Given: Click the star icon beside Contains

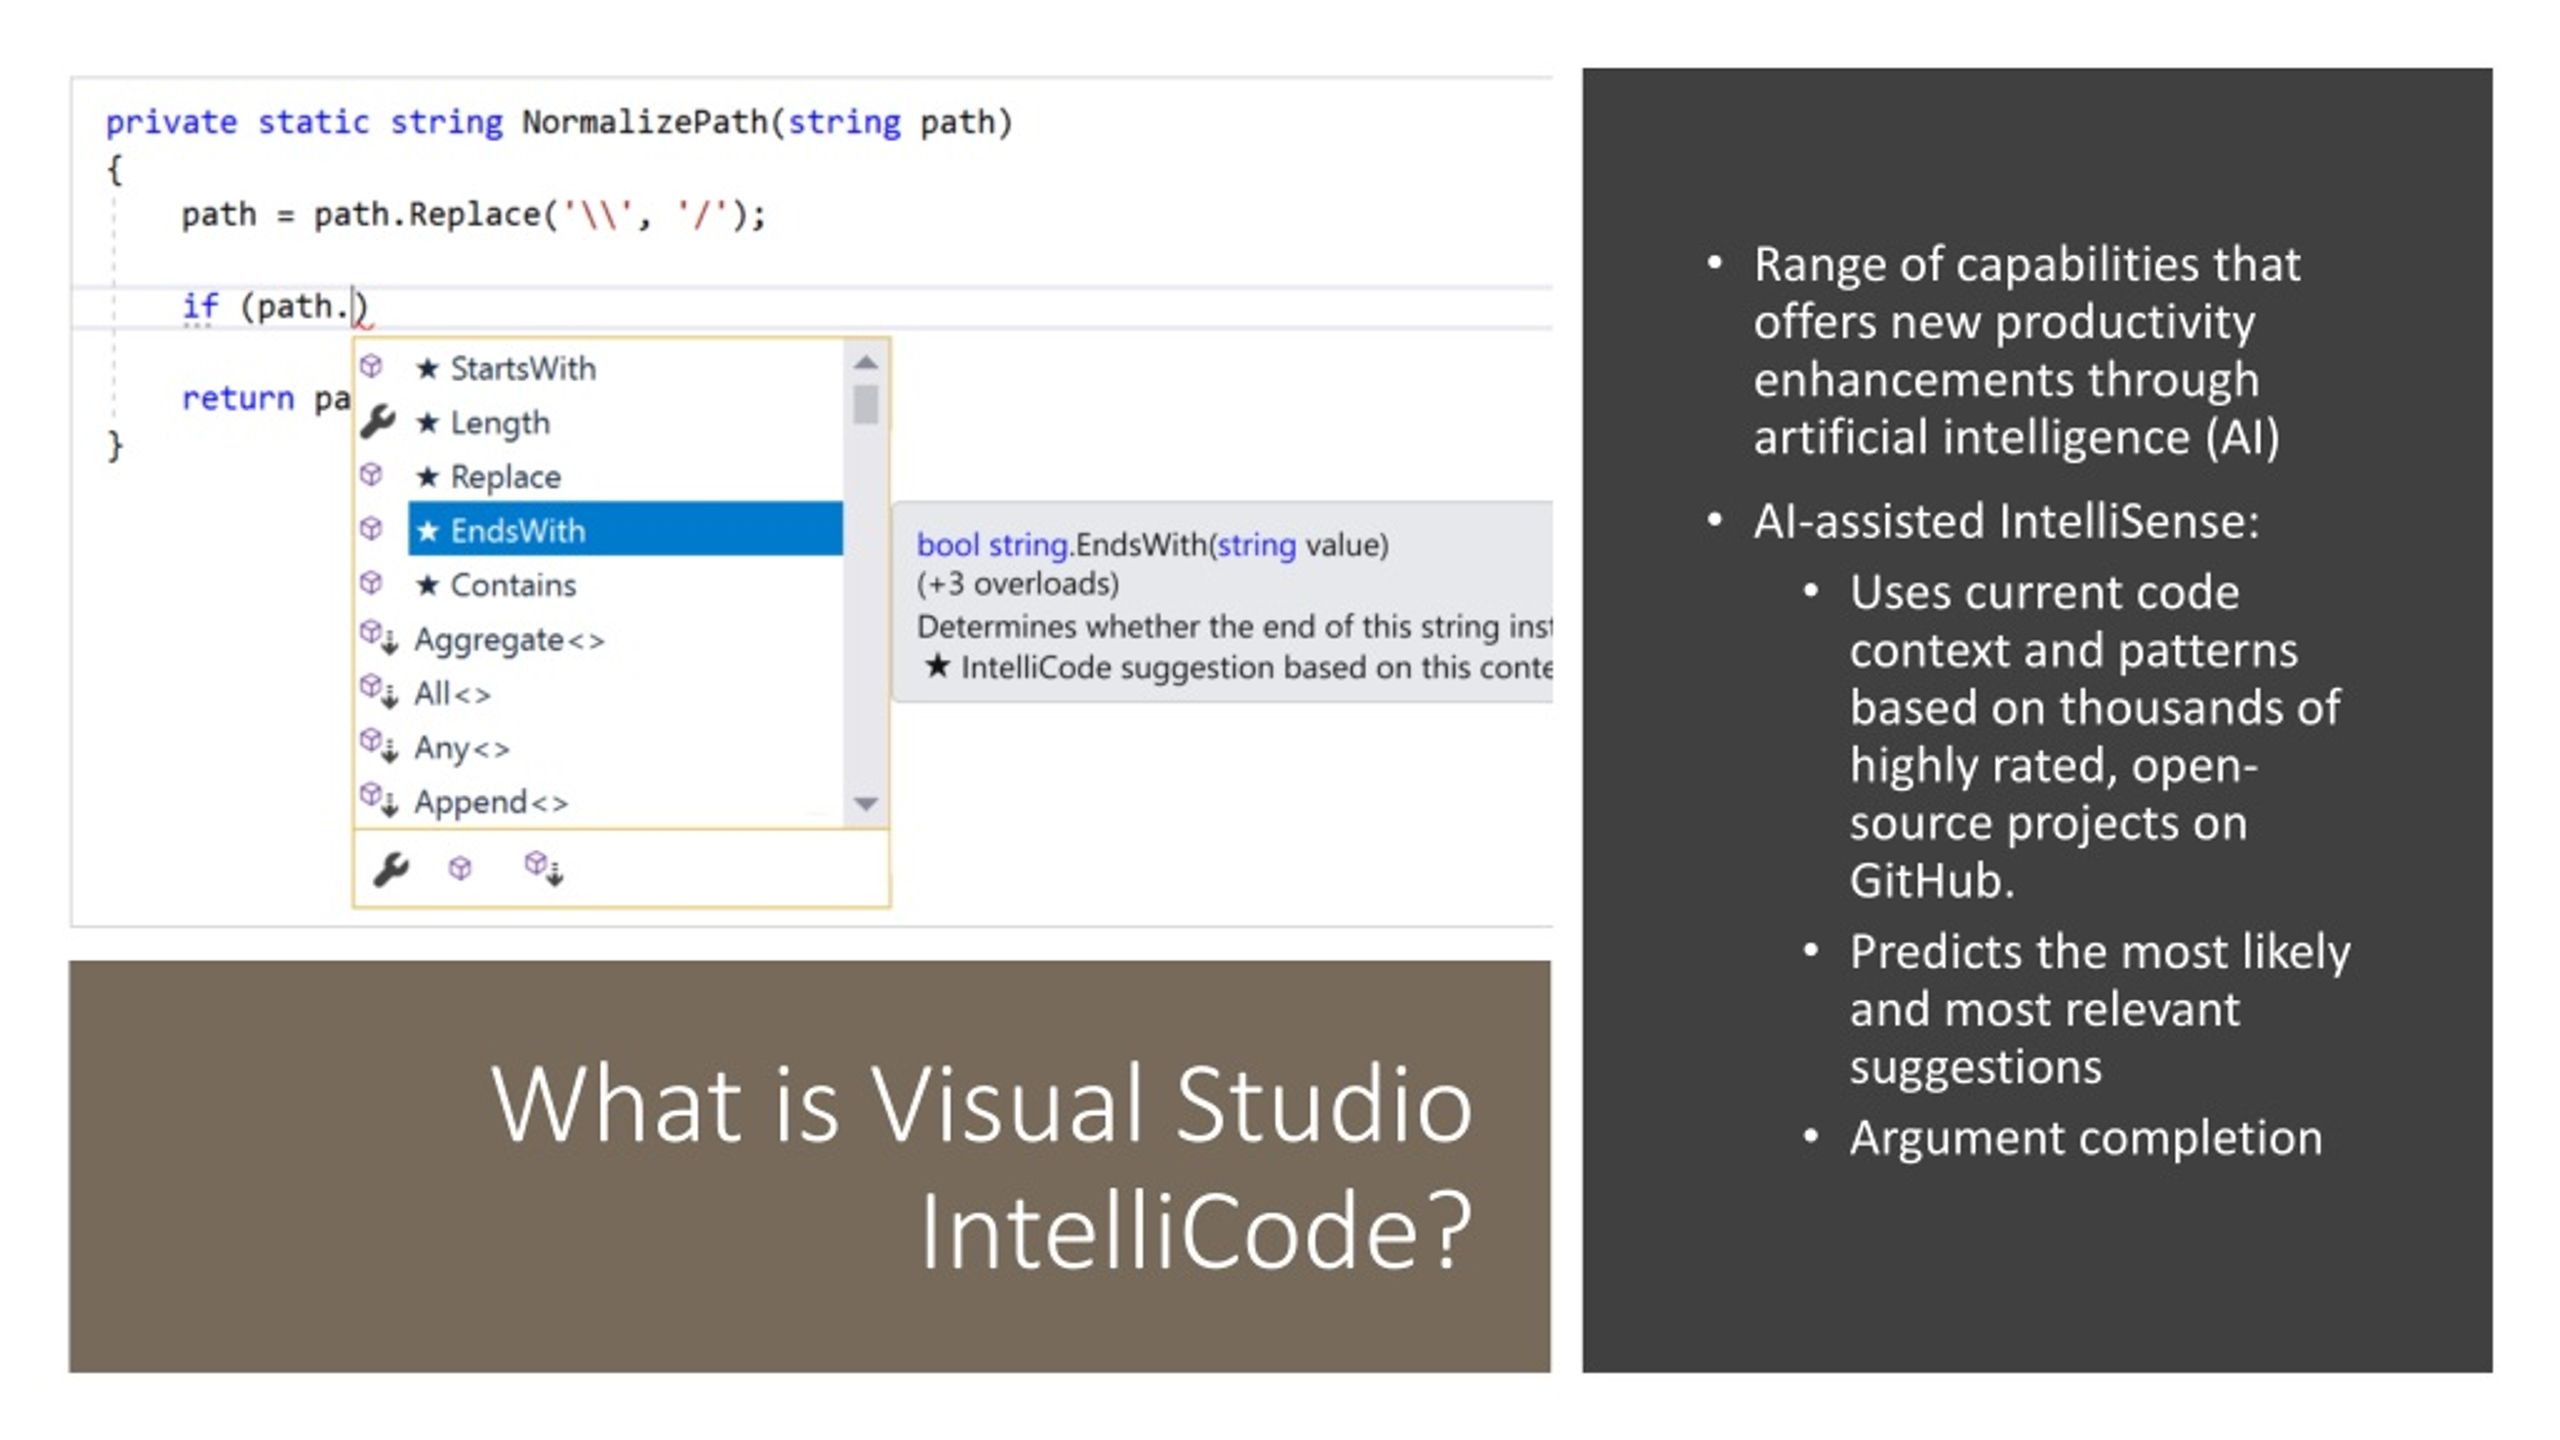Looking at the screenshot, I should click(x=428, y=584).
